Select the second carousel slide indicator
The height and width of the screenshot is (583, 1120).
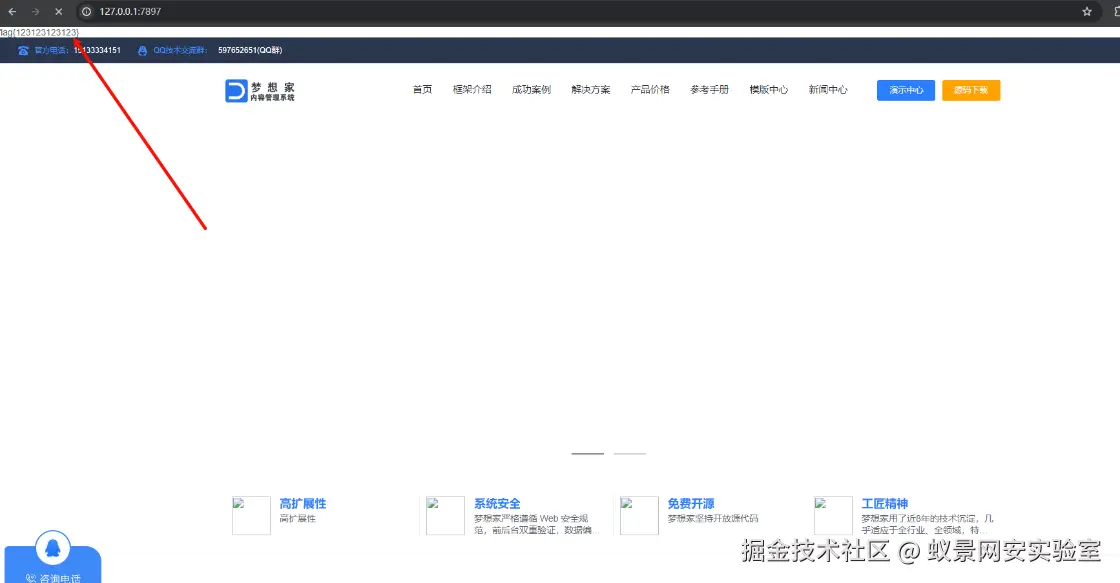630,454
